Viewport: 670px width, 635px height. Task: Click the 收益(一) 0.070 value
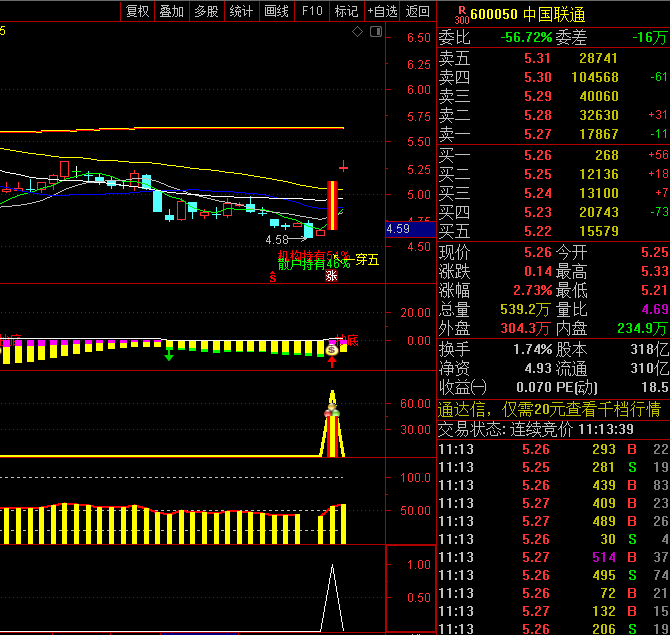[x=534, y=388]
